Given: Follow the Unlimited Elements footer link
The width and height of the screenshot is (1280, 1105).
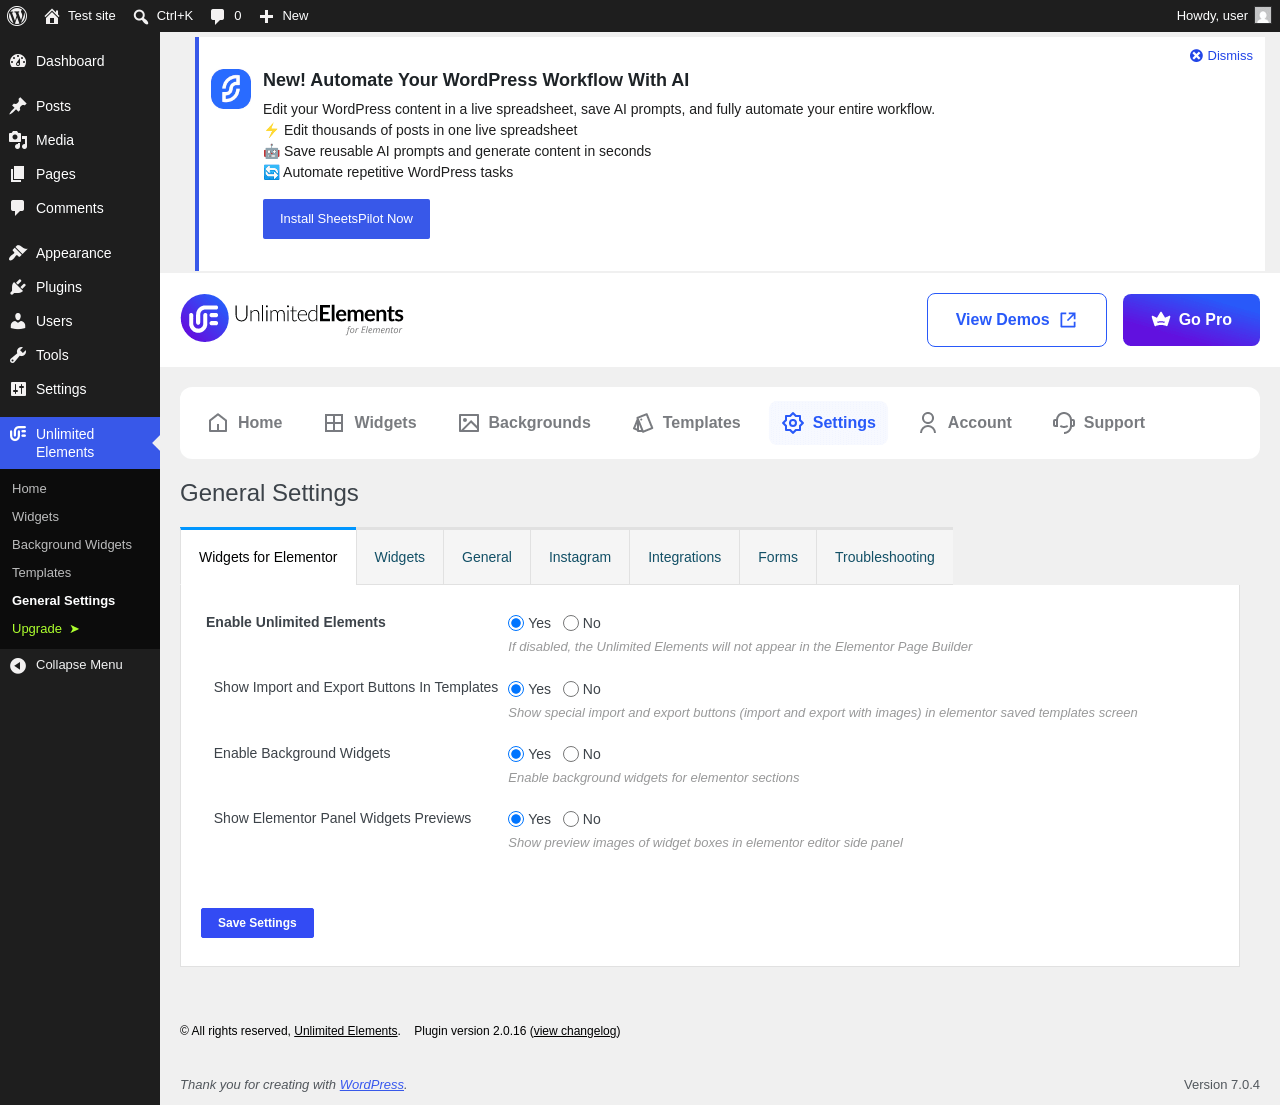Looking at the screenshot, I should click(x=346, y=1031).
